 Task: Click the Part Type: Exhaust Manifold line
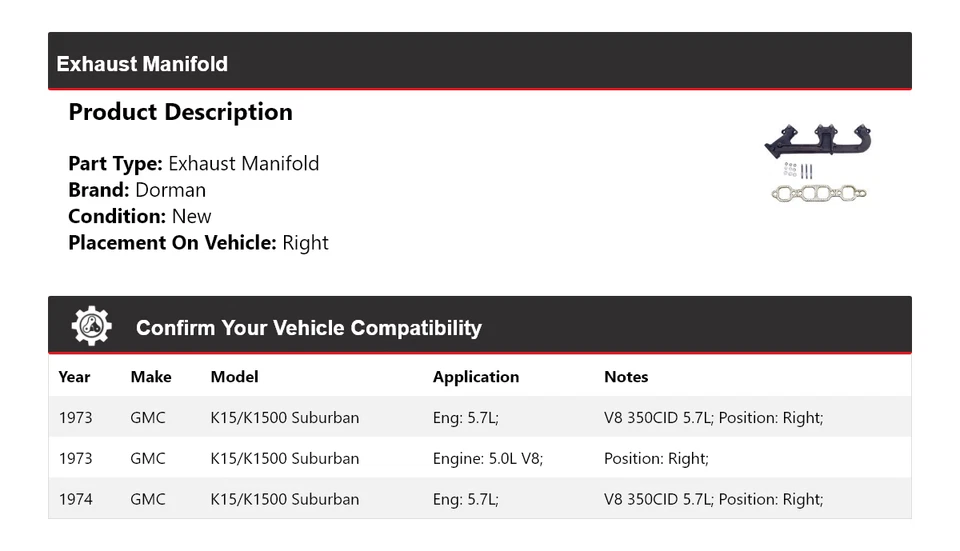193,164
